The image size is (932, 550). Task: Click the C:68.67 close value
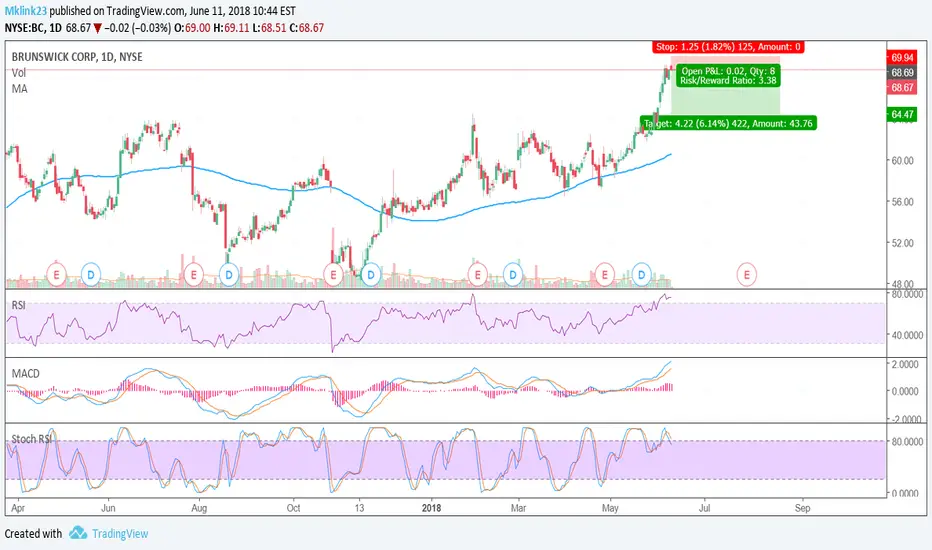(307, 28)
